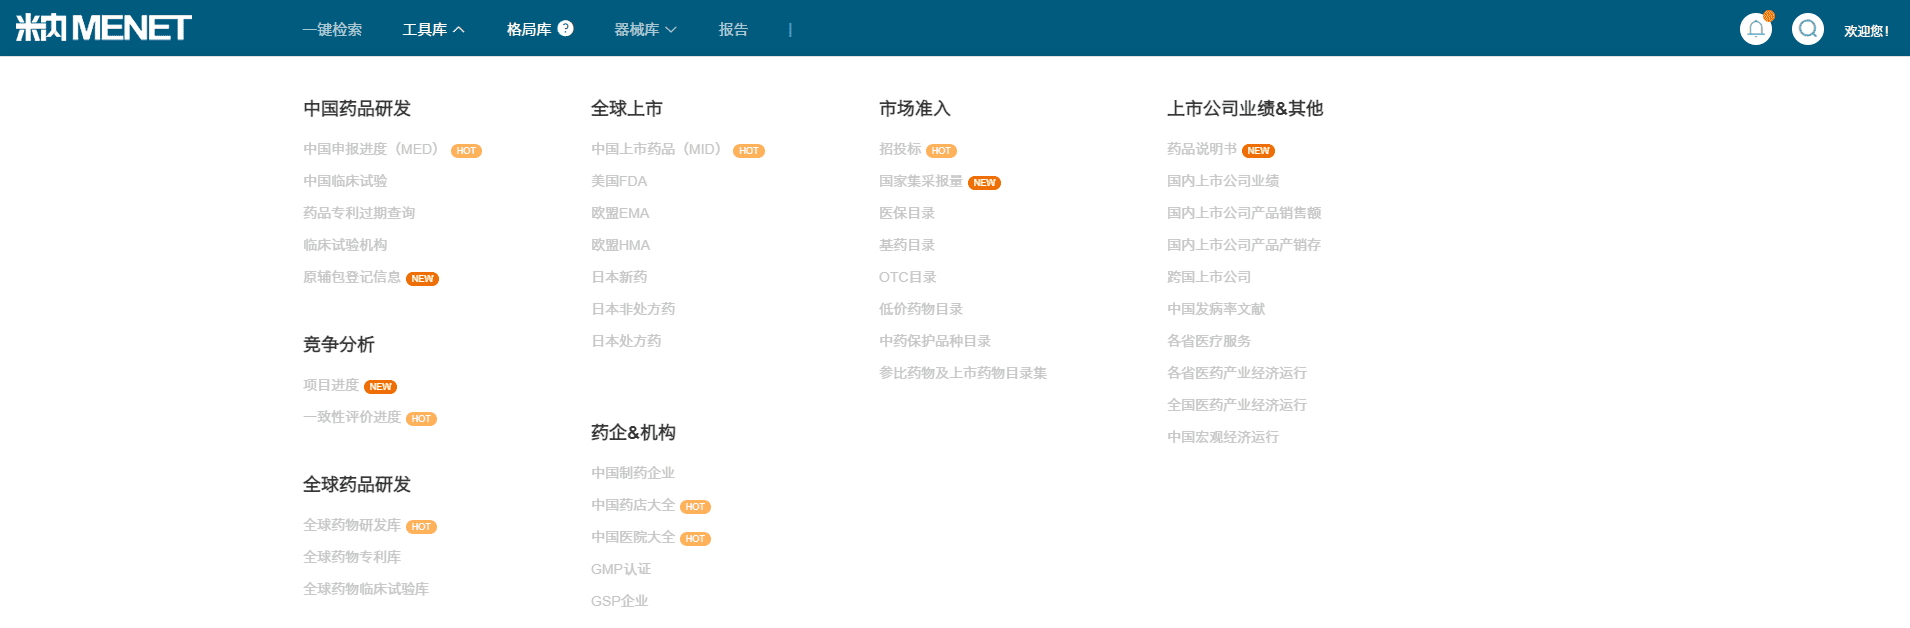Open the 一键检索 menu item
This screenshot has height=628, width=1910.
333,30
